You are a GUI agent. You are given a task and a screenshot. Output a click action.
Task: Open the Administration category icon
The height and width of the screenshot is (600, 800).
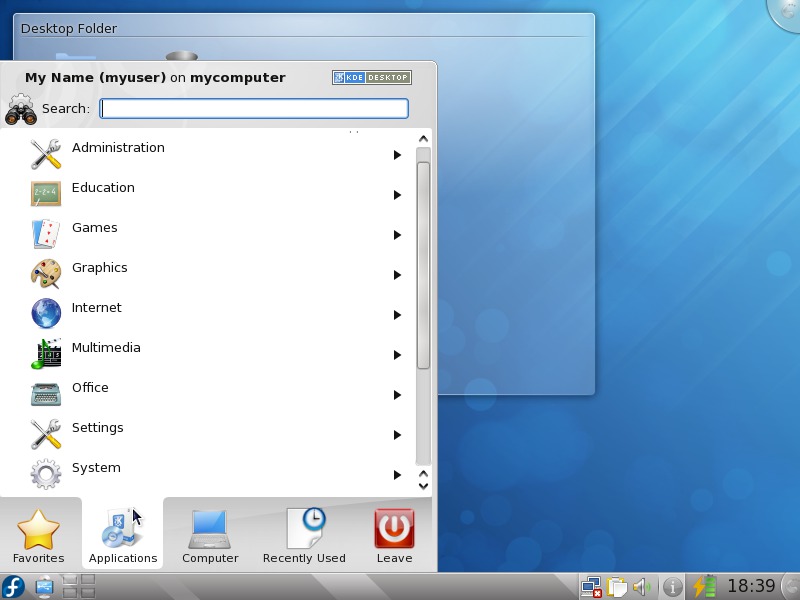tap(46, 154)
